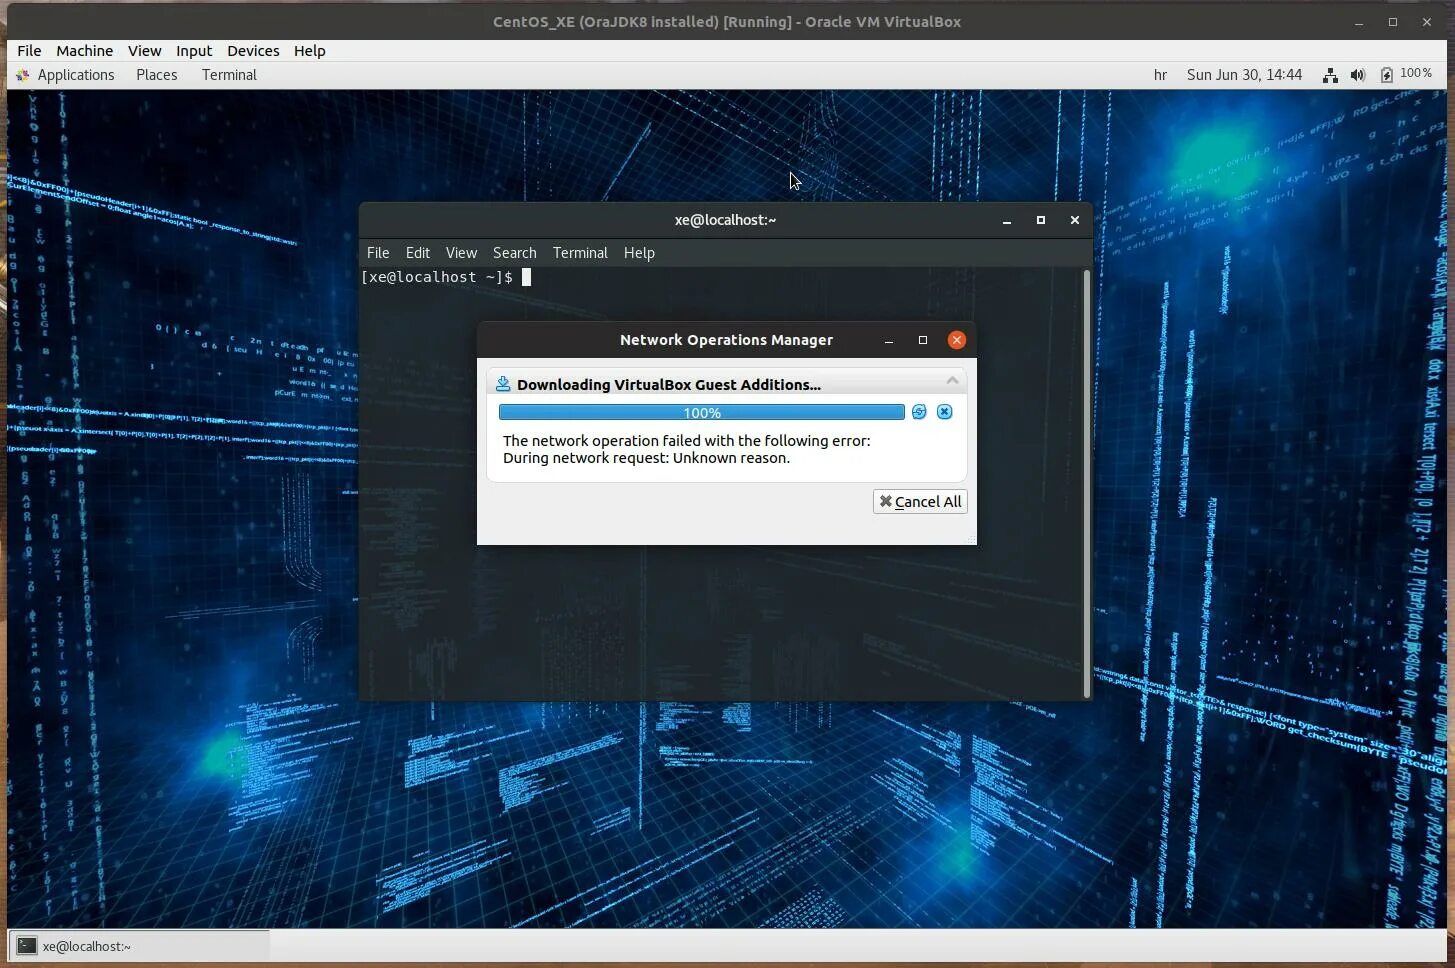Open the volume speaker icon
1455x968 pixels.
pos(1357,75)
